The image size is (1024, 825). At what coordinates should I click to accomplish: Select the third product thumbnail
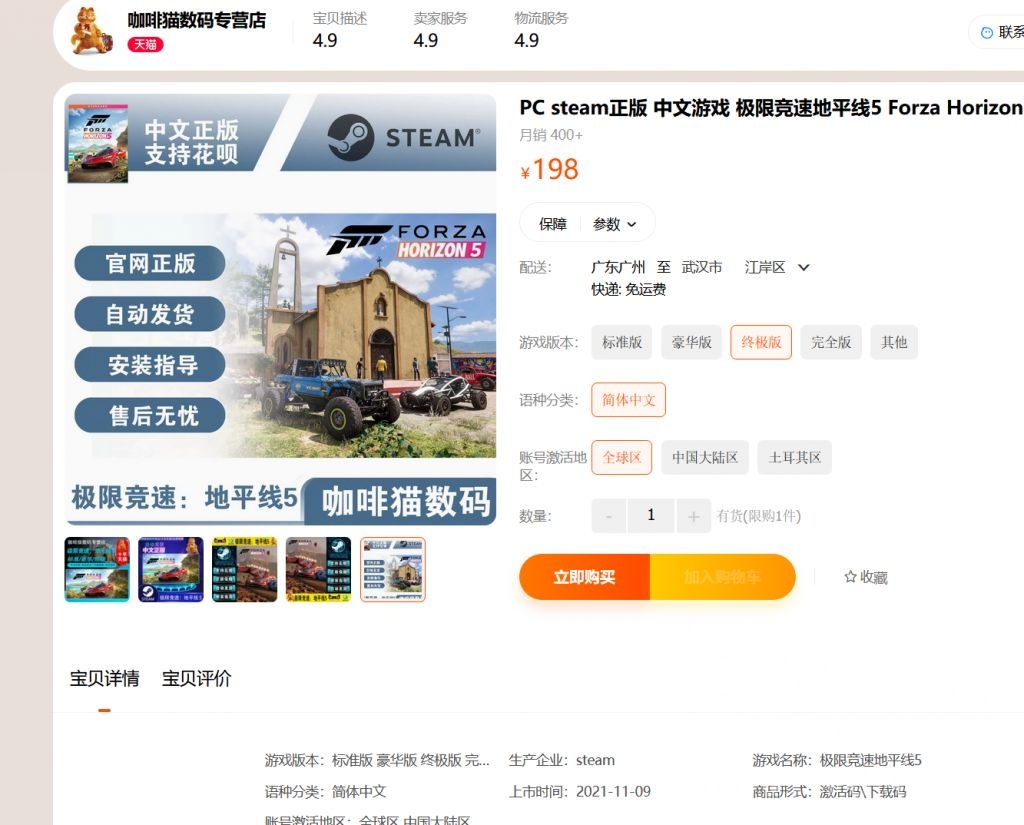click(x=244, y=570)
